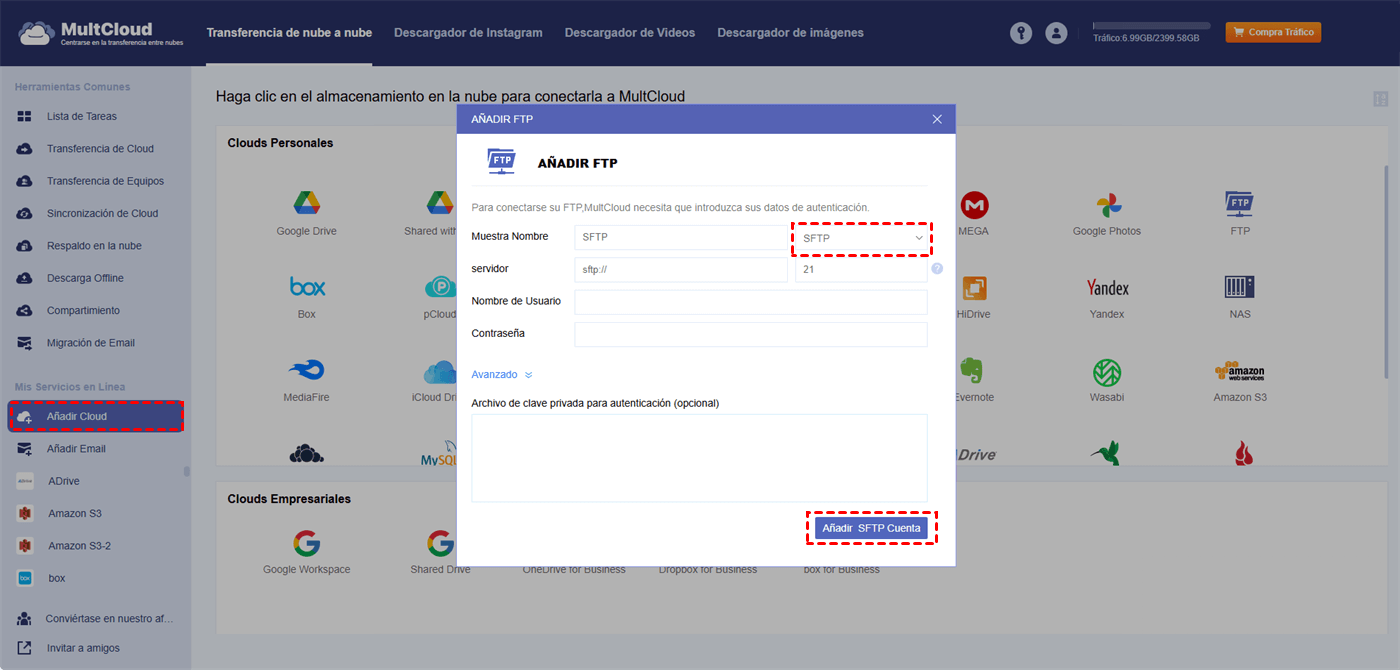Click the Añadir SFTP Cuenta button
Image resolution: width=1400 pixels, height=670 pixels.
click(871, 528)
